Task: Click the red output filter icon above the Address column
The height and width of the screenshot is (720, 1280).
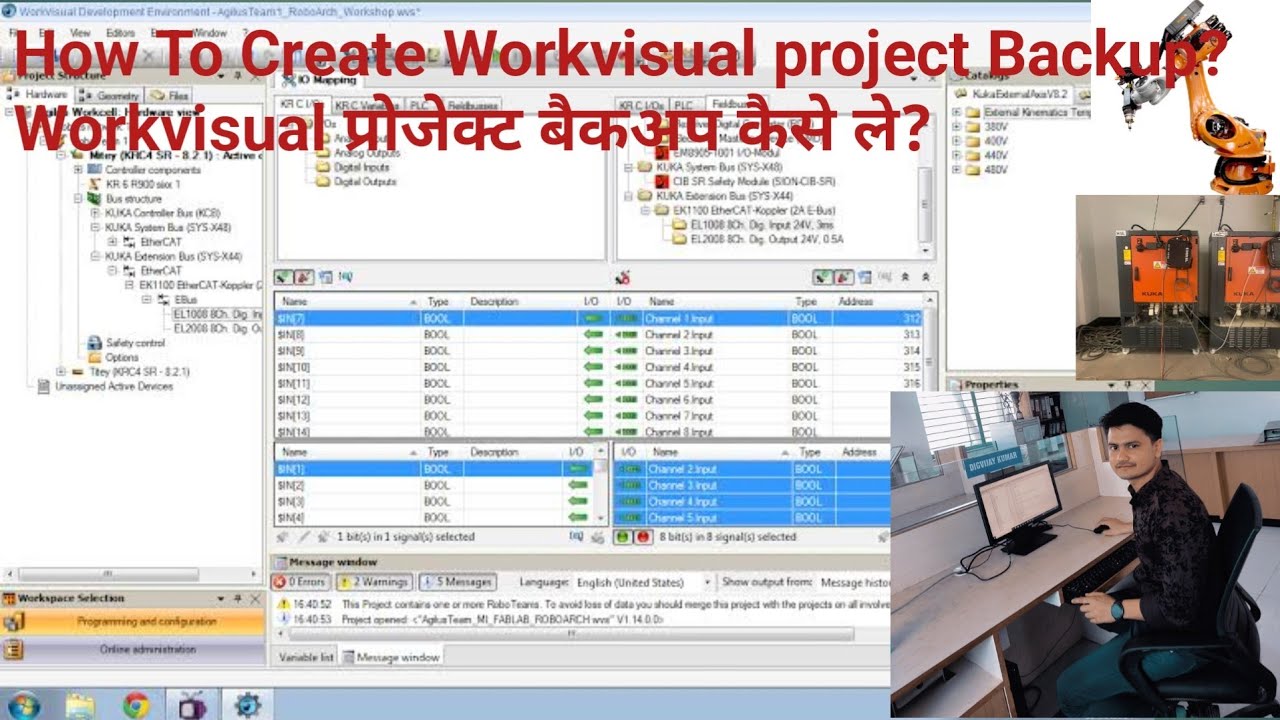Action: pyautogui.click(x=842, y=277)
